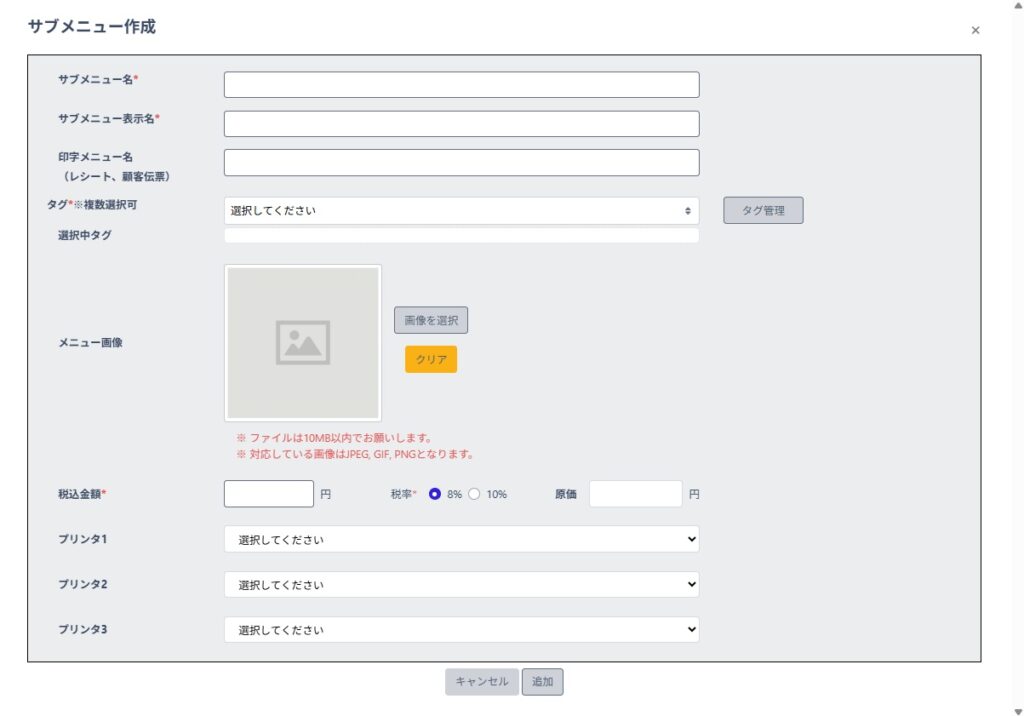Image resolution: width=1024 pixels, height=716 pixels.
Task: Expand the プリンタ3 dropdown
Action: [461, 630]
